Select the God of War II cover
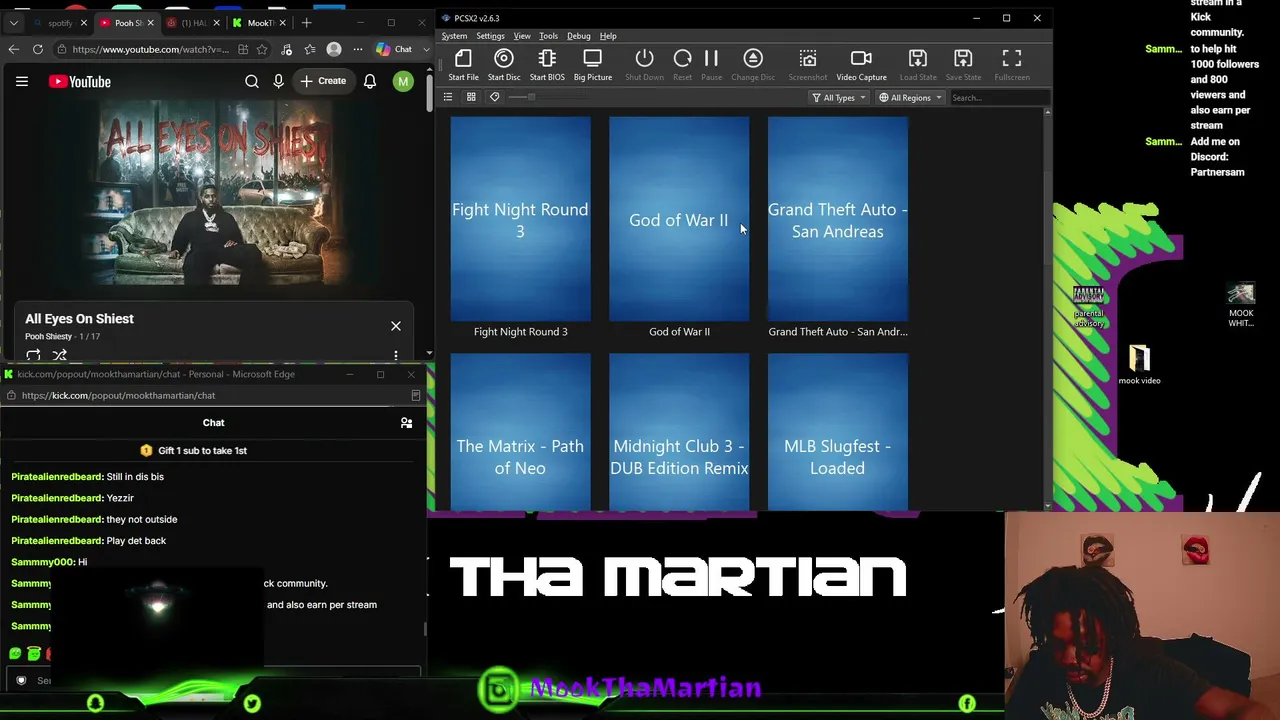Screen dimensions: 1280x720 click(679, 219)
